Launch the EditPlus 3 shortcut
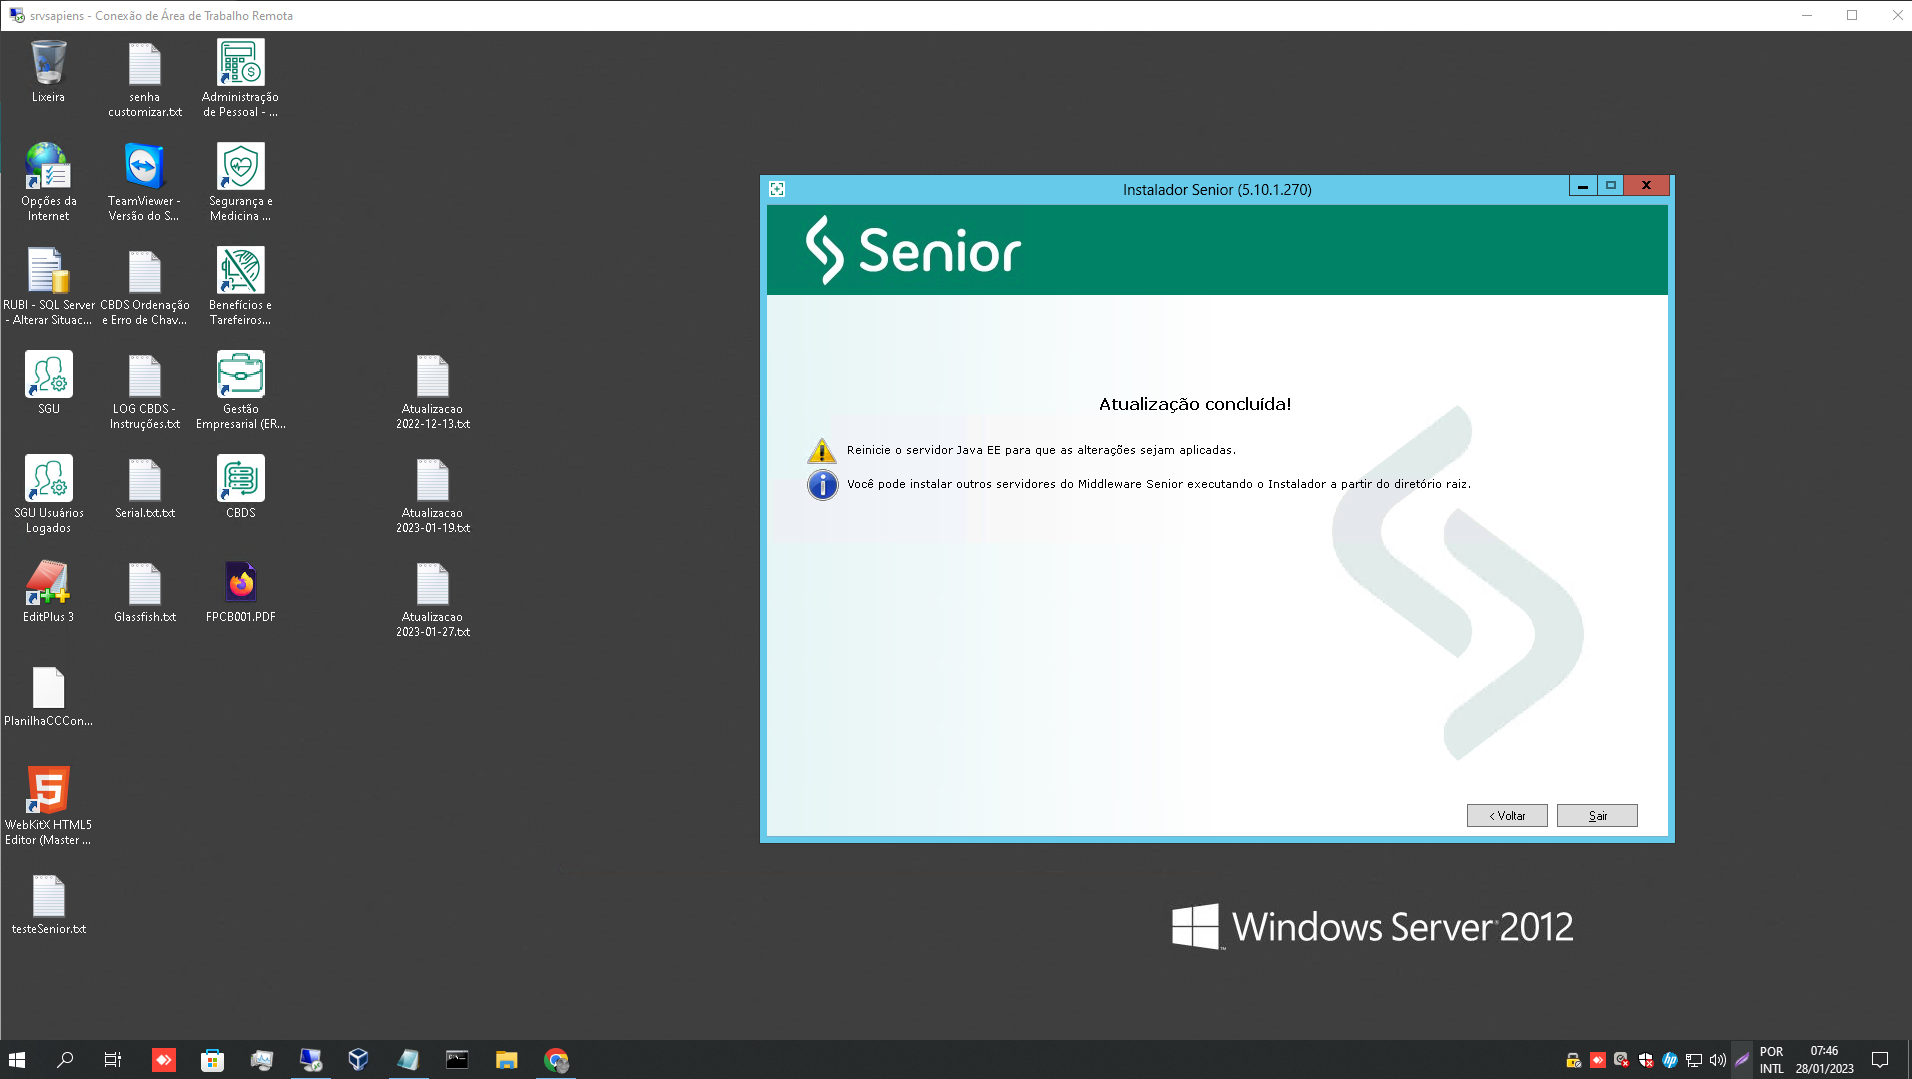The height and width of the screenshot is (1079, 1912). click(48, 592)
